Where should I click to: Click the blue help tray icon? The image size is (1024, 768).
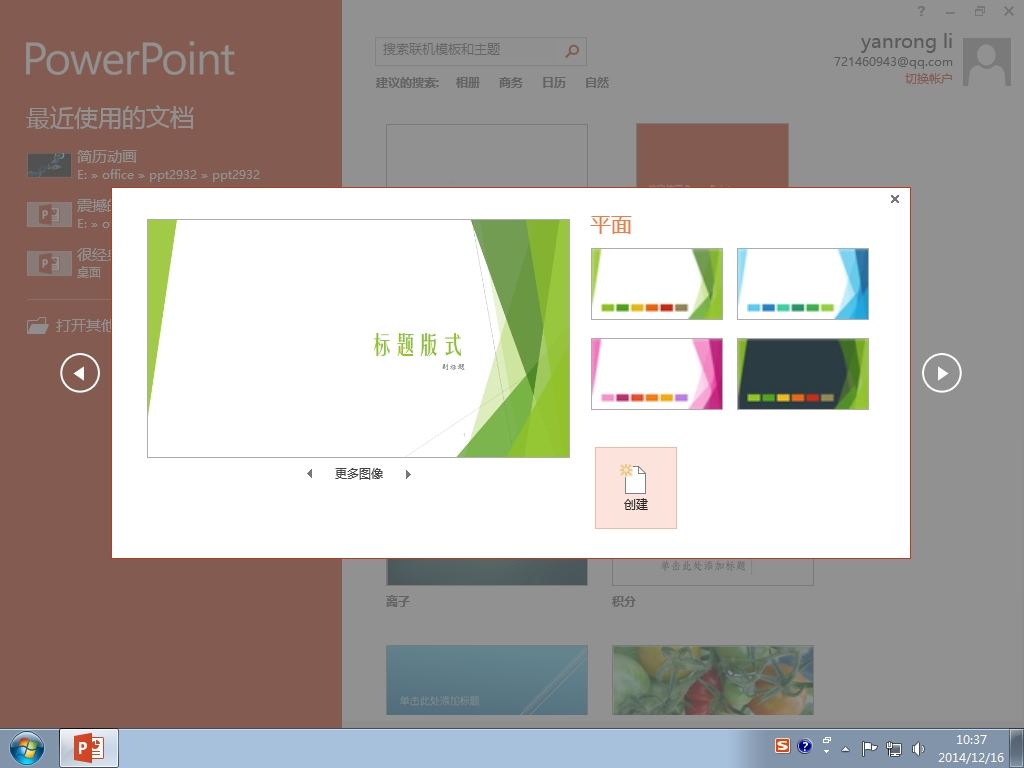(x=805, y=746)
